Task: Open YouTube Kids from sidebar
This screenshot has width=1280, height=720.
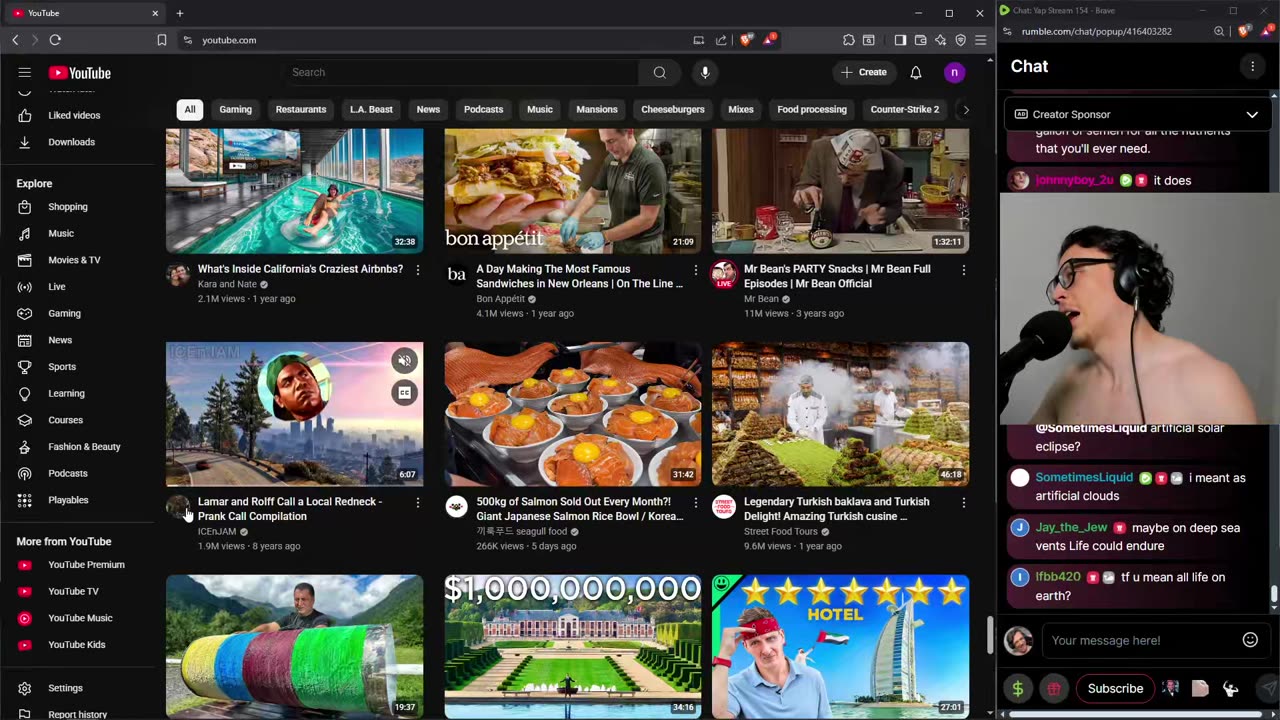Action: (x=76, y=645)
